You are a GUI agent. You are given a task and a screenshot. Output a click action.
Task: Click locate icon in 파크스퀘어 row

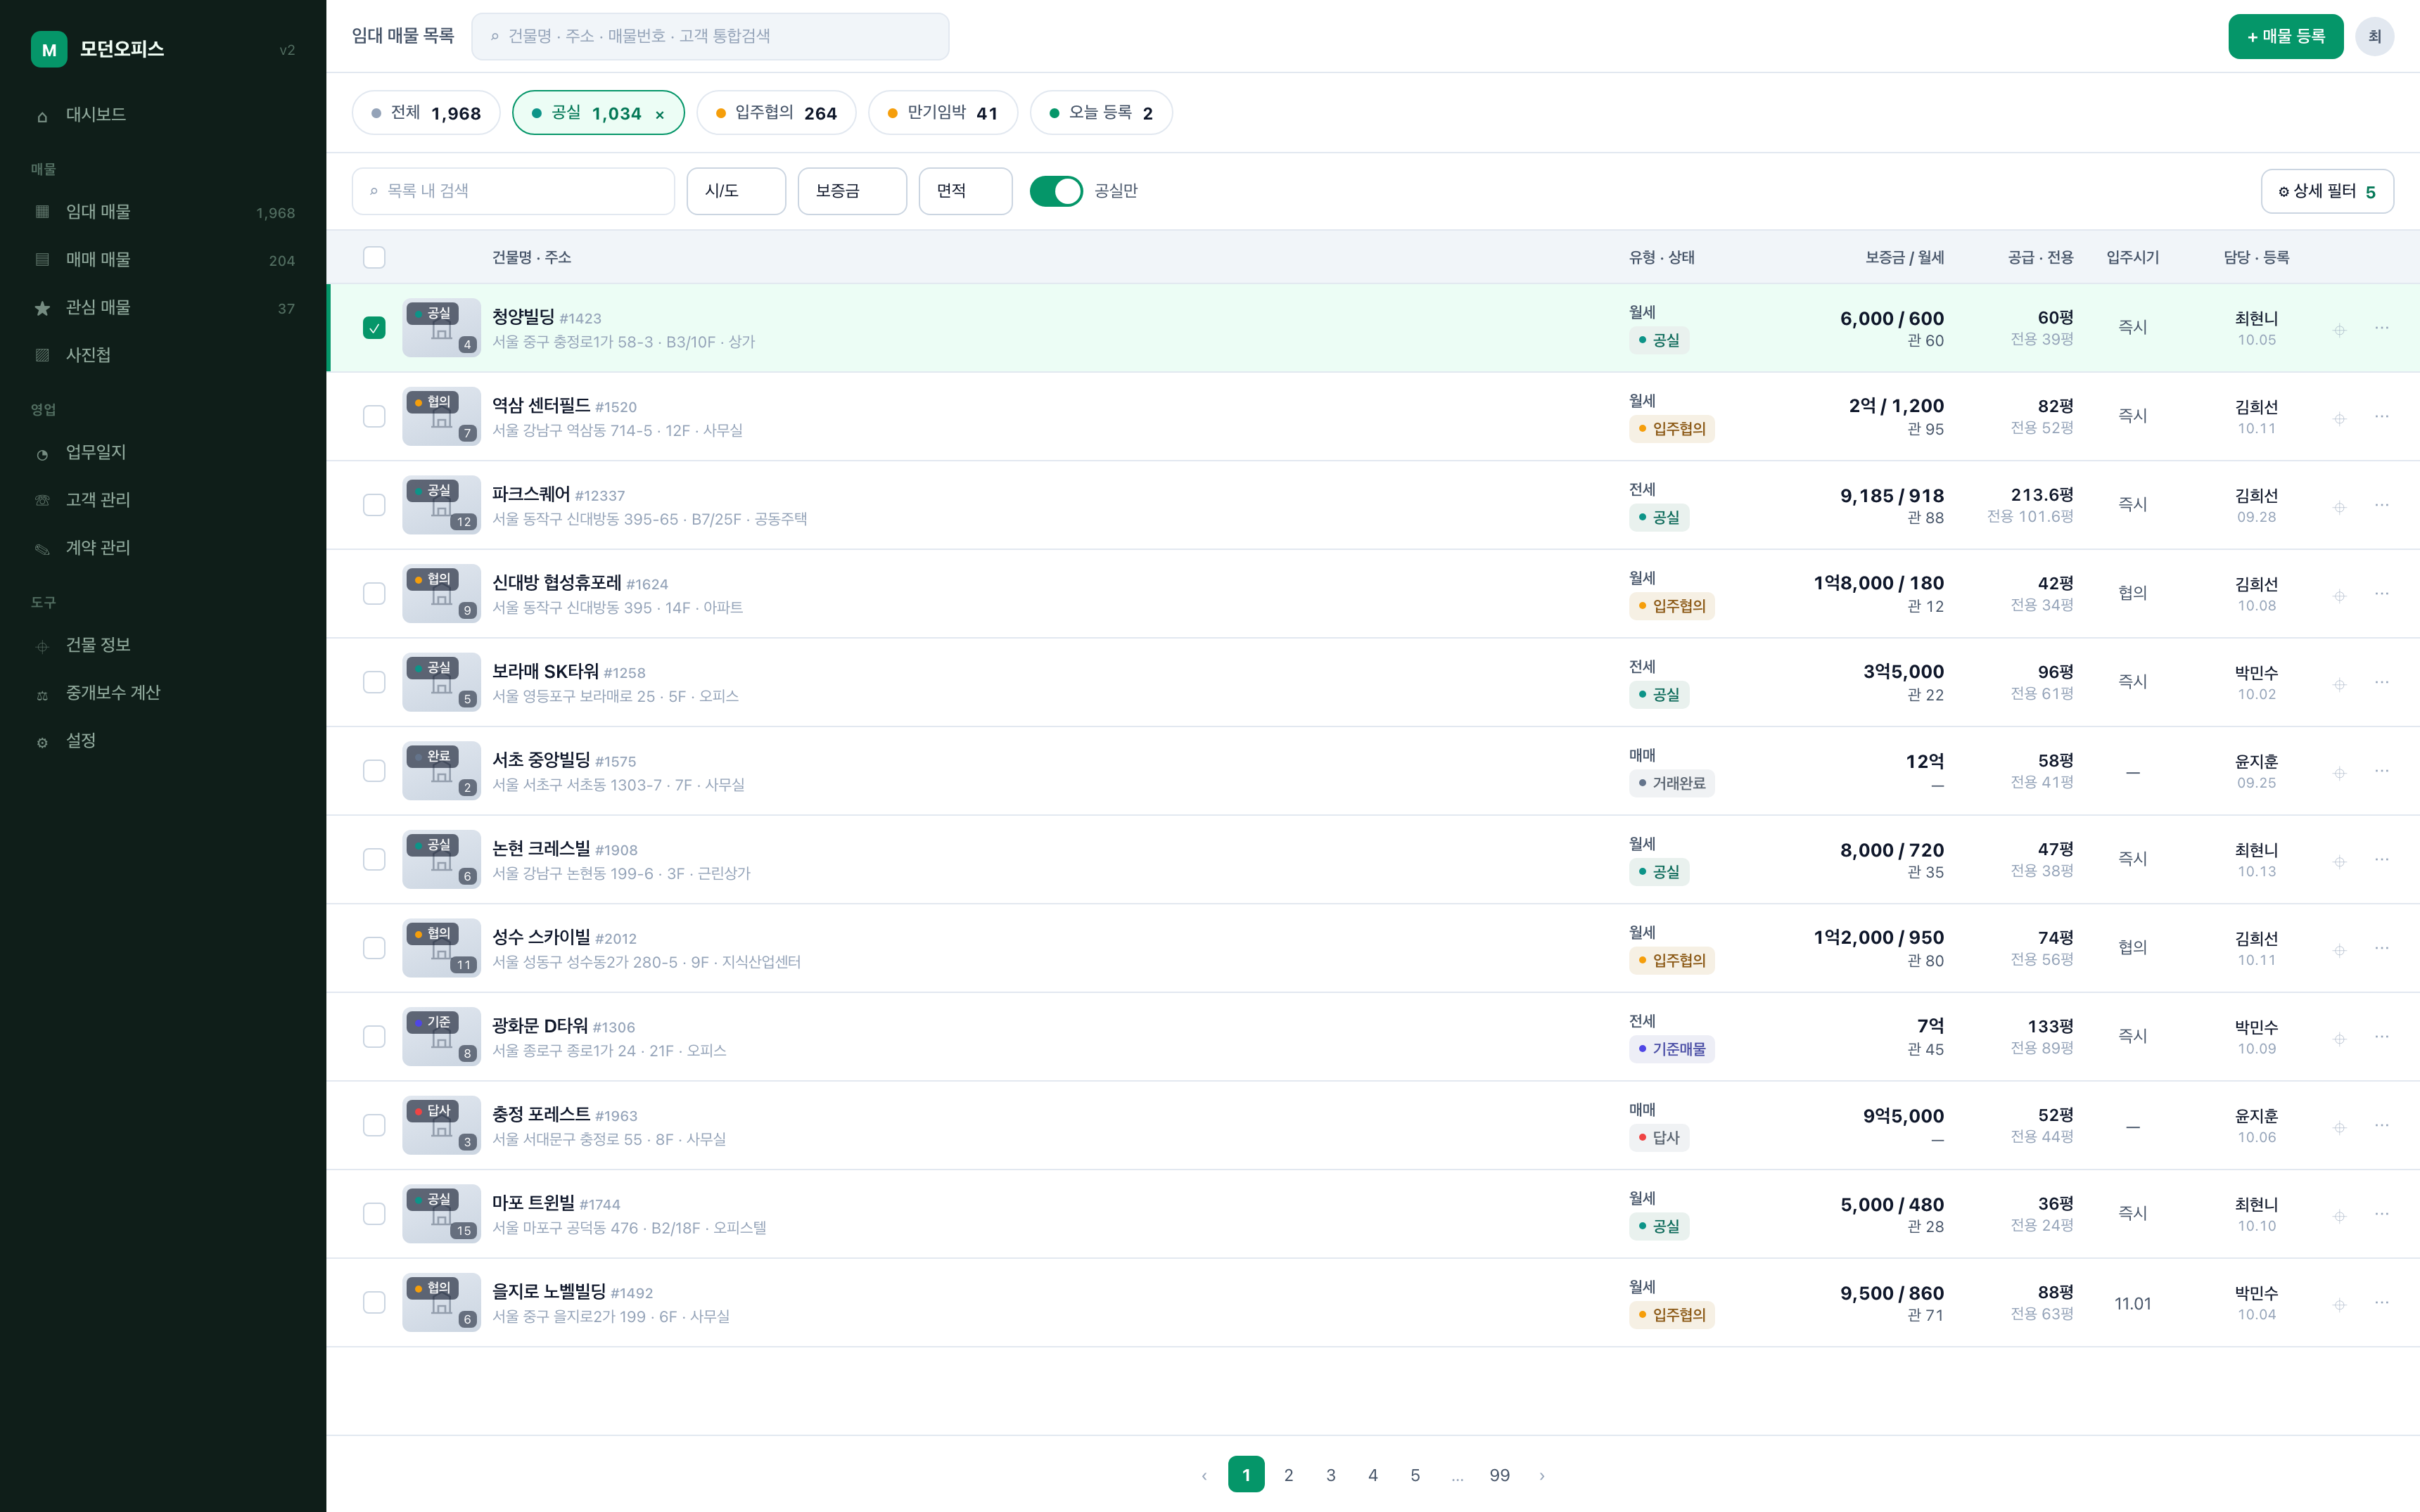2340,507
